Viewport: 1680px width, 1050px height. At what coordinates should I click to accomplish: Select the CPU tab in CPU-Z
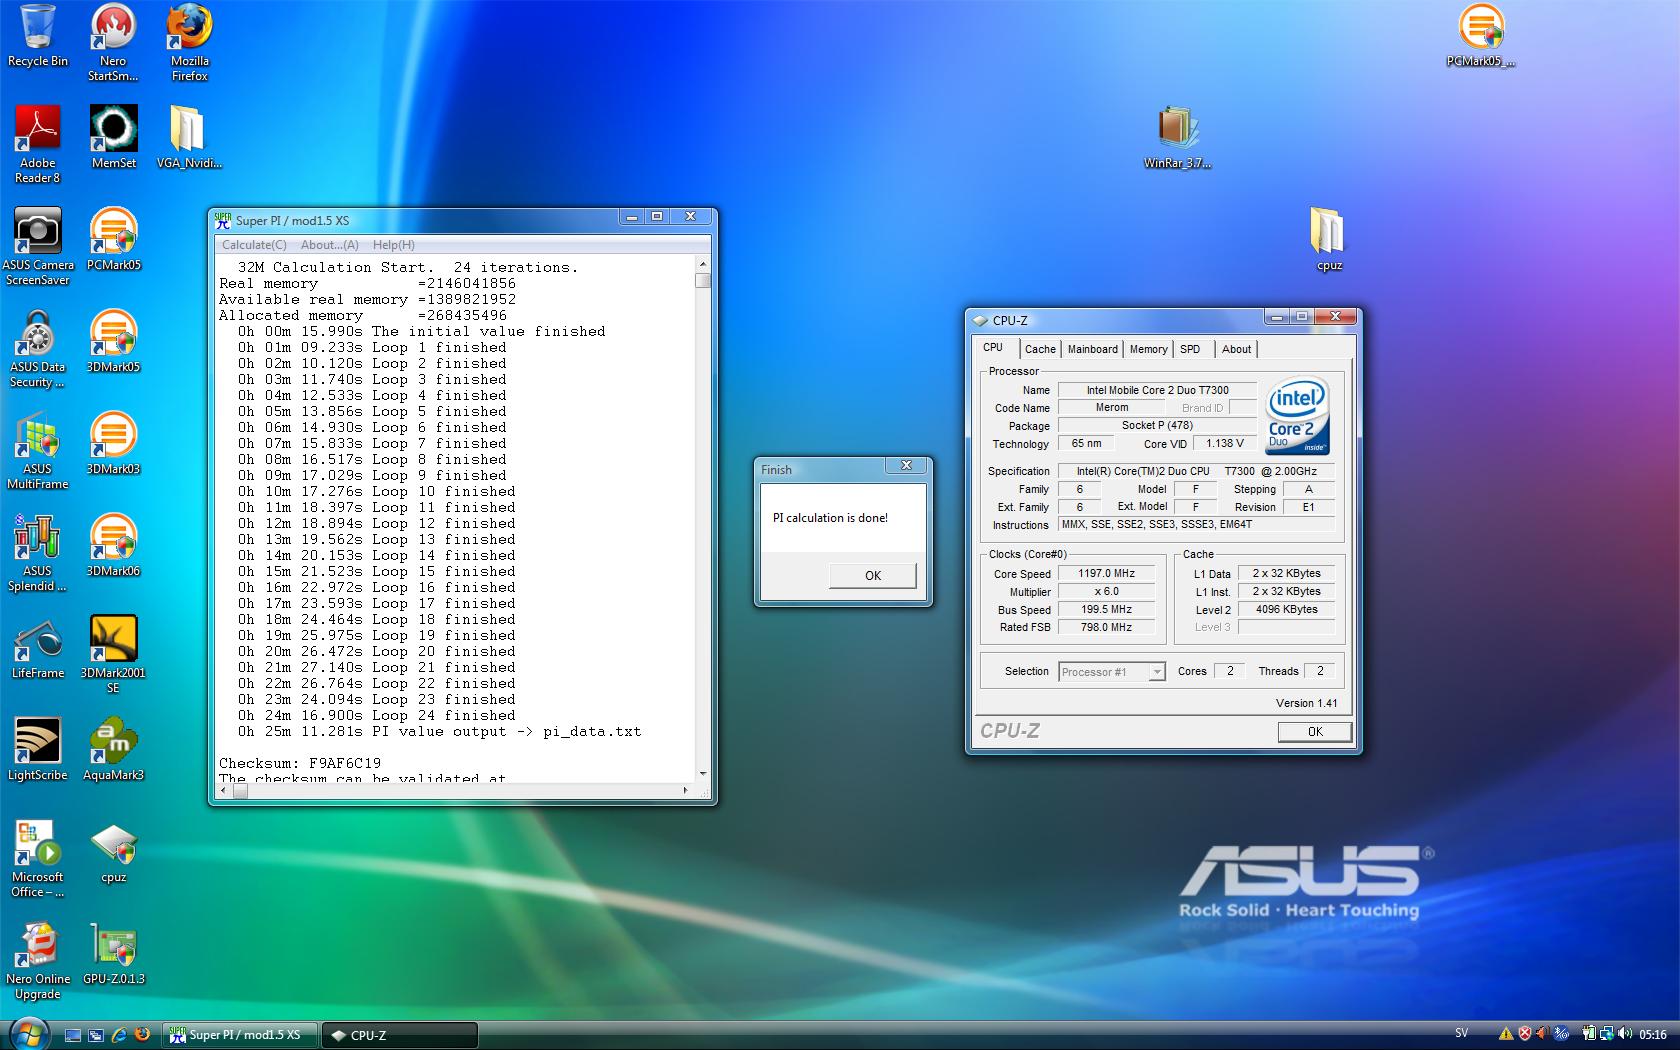993,347
